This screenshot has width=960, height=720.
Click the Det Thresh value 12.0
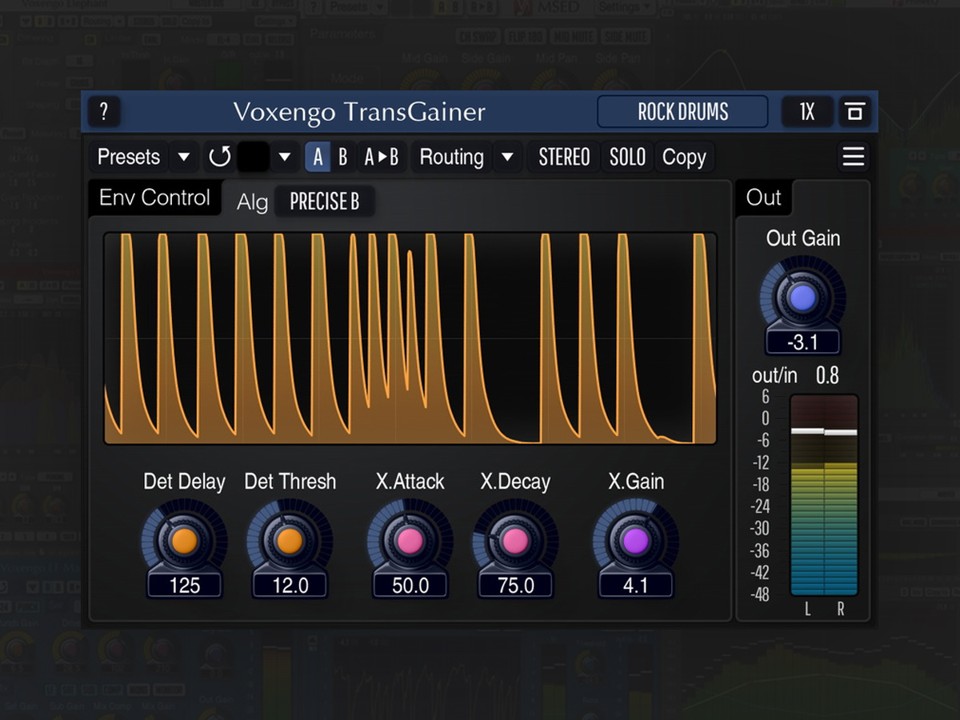pos(290,585)
